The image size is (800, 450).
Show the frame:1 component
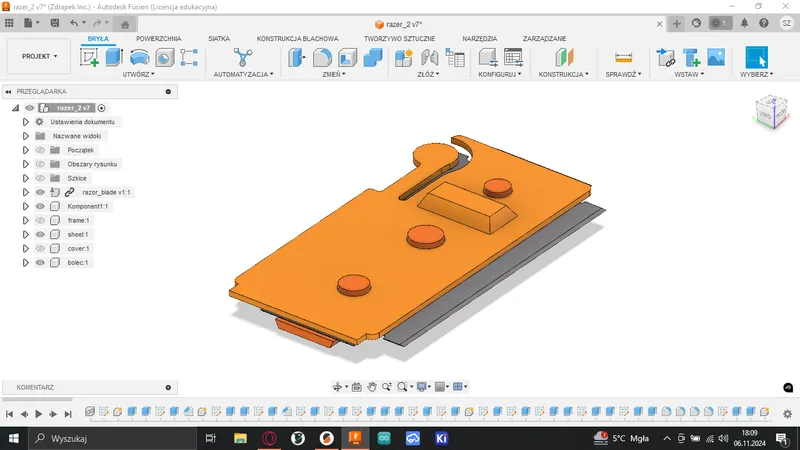point(41,220)
